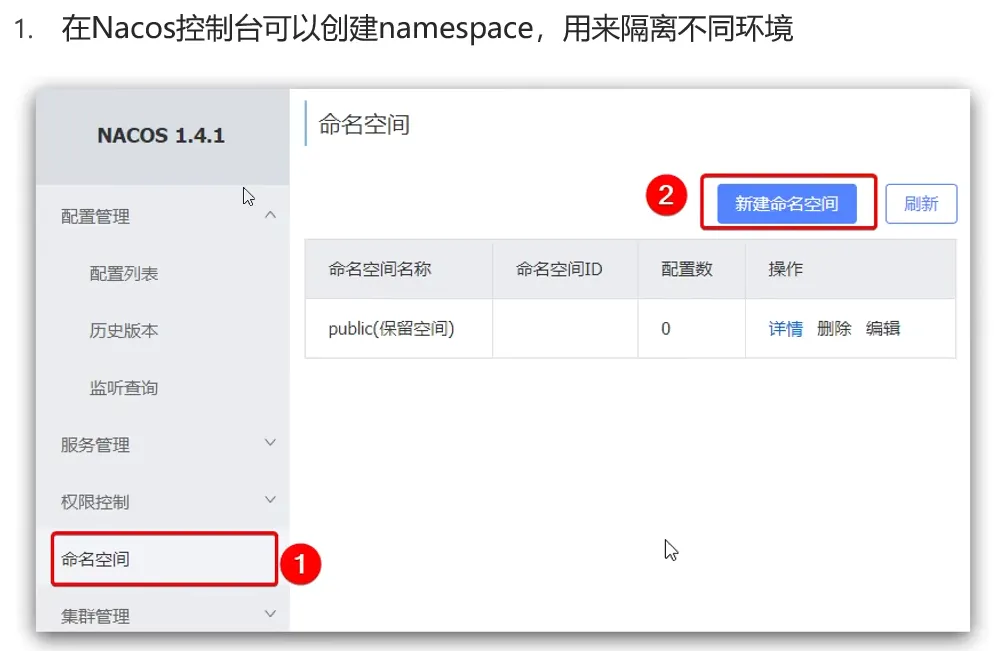Image resolution: width=1005 pixels, height=651 pixels.
Task: Open the 命名空间 sidebar menu item
Action: click(96, 559)
